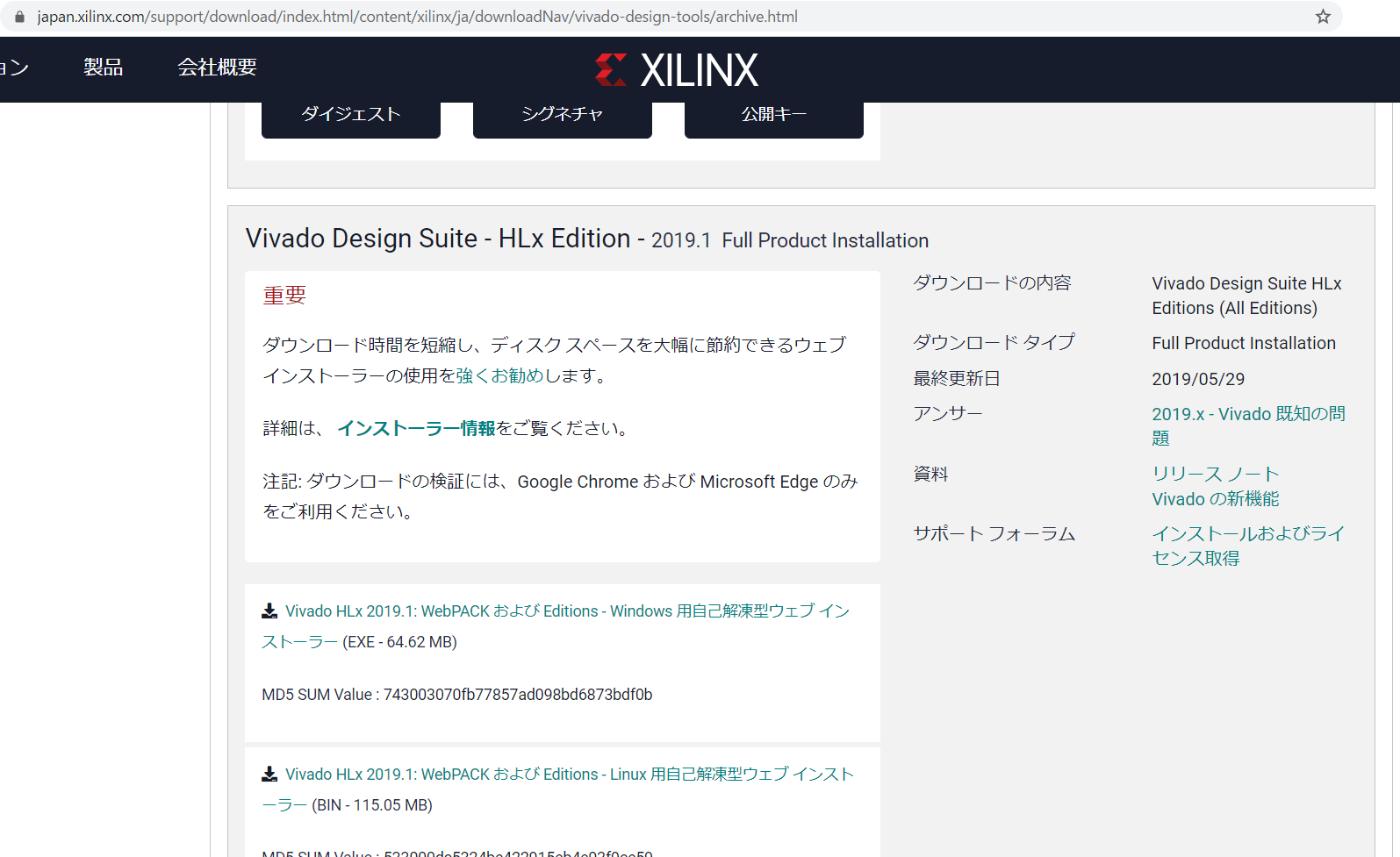
Task: Click the Windows MD5 SUM value 743003070fb77857ad098bd6873bdf0b
Action: point(516,694)
